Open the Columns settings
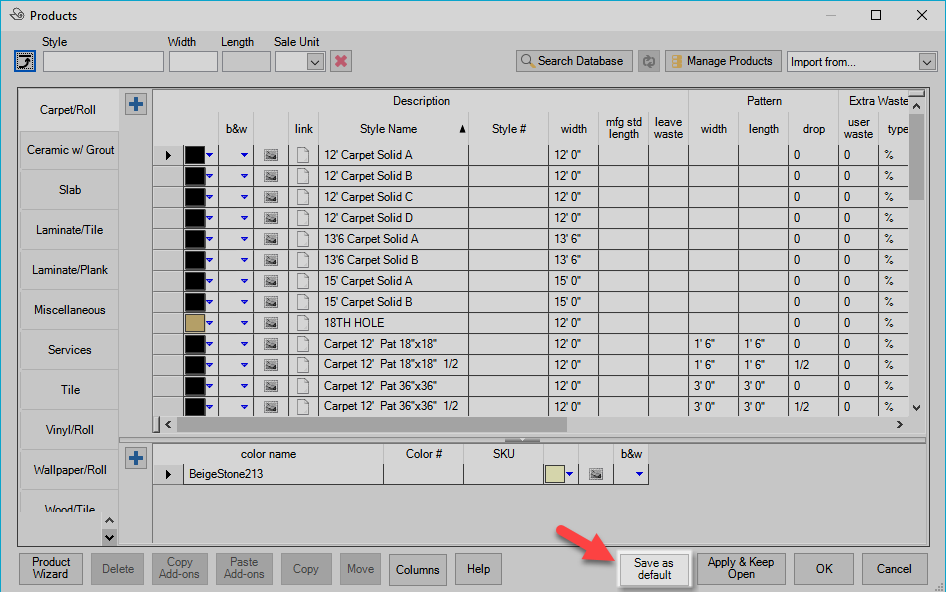The height and width of the screenshot is (592, 946). click(417, 570)
